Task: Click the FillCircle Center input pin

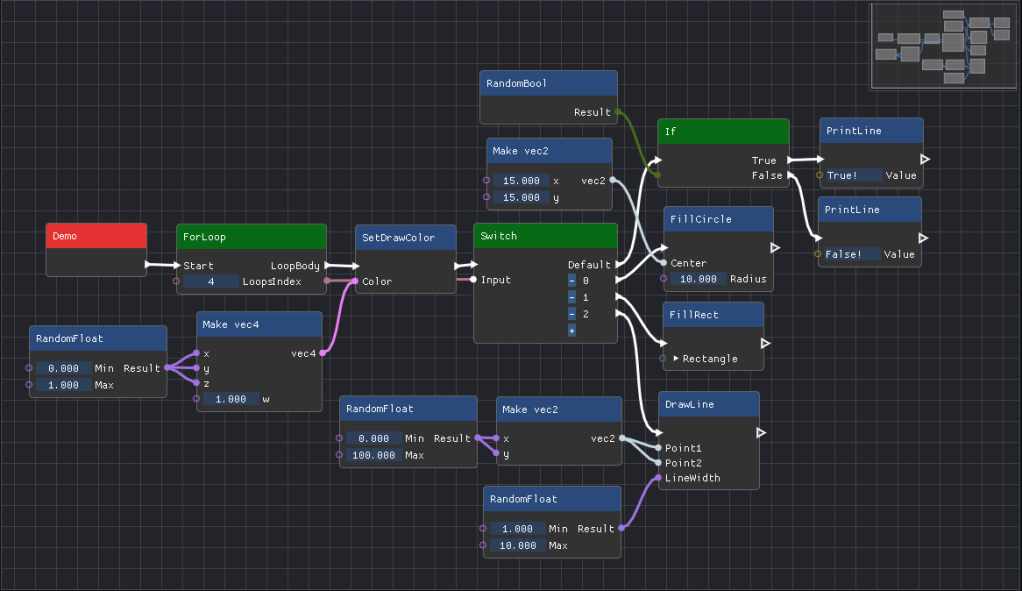Action: pyautogui.click(x=664, y=263)
